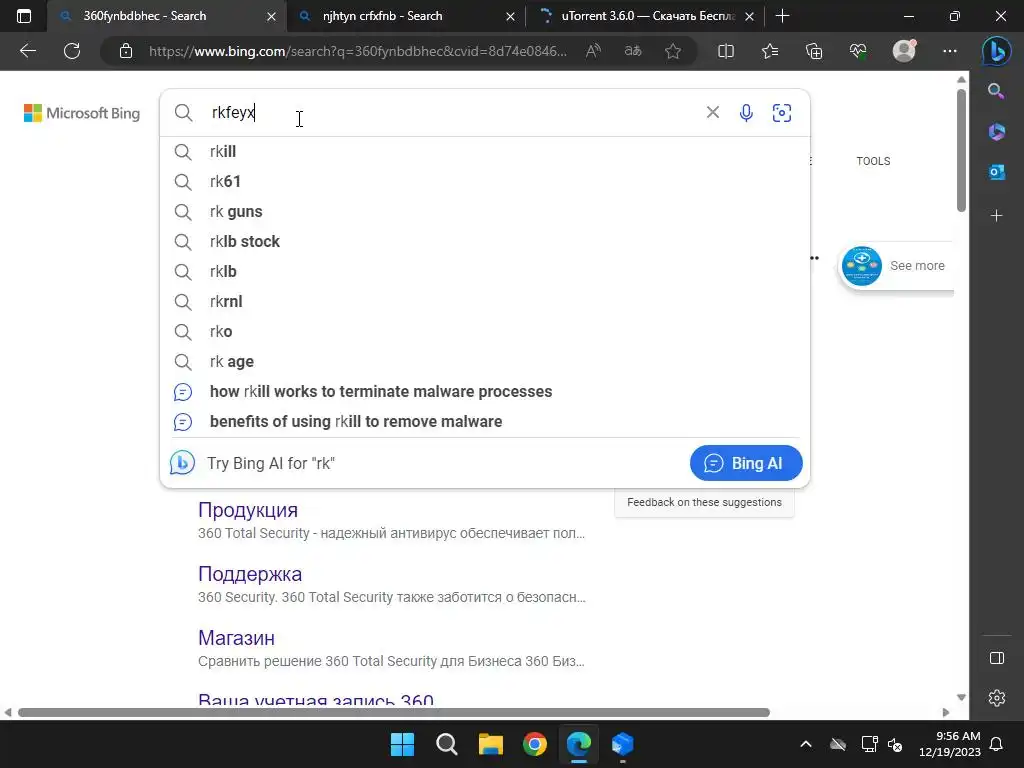Open sidebar Search icon
This screenshot has height=768, width=1024.
coord(996,91)
